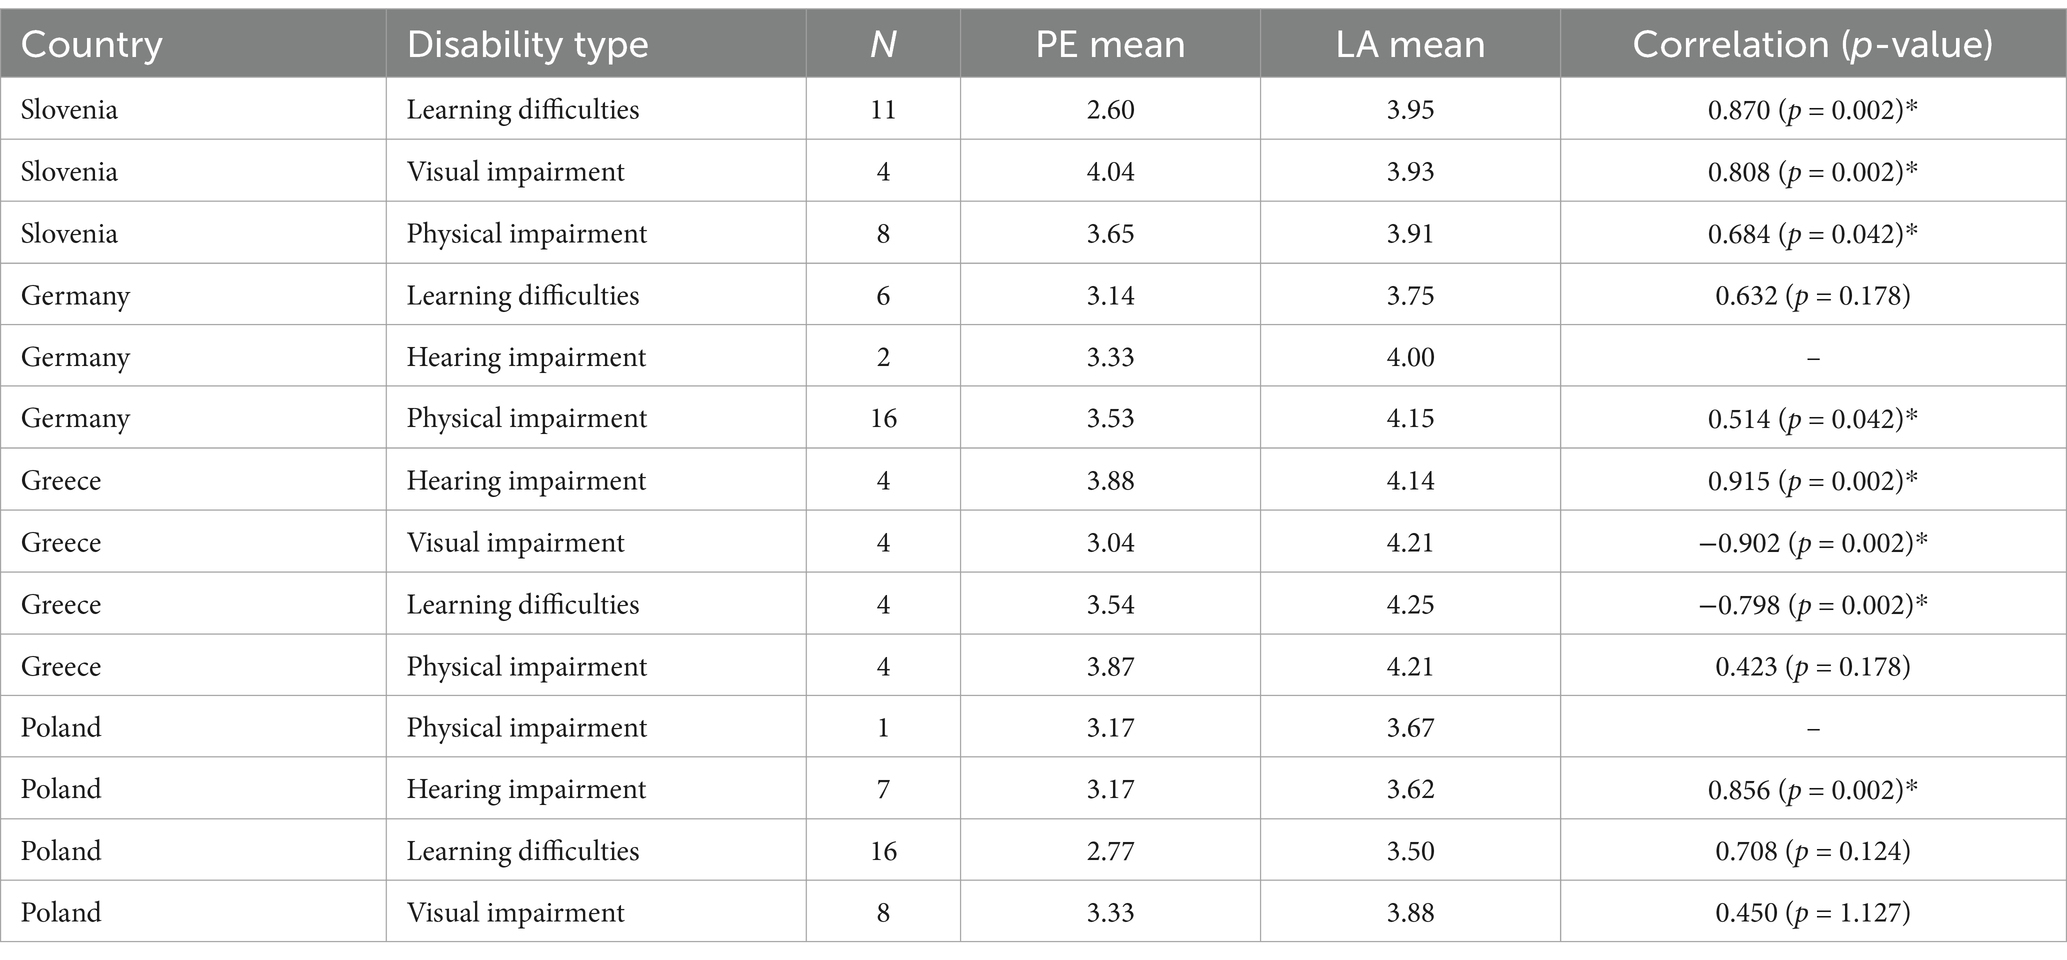Select the LA mean value 4.15
The height and width of the screenshot is (960, 2067).
point(1410,418)
